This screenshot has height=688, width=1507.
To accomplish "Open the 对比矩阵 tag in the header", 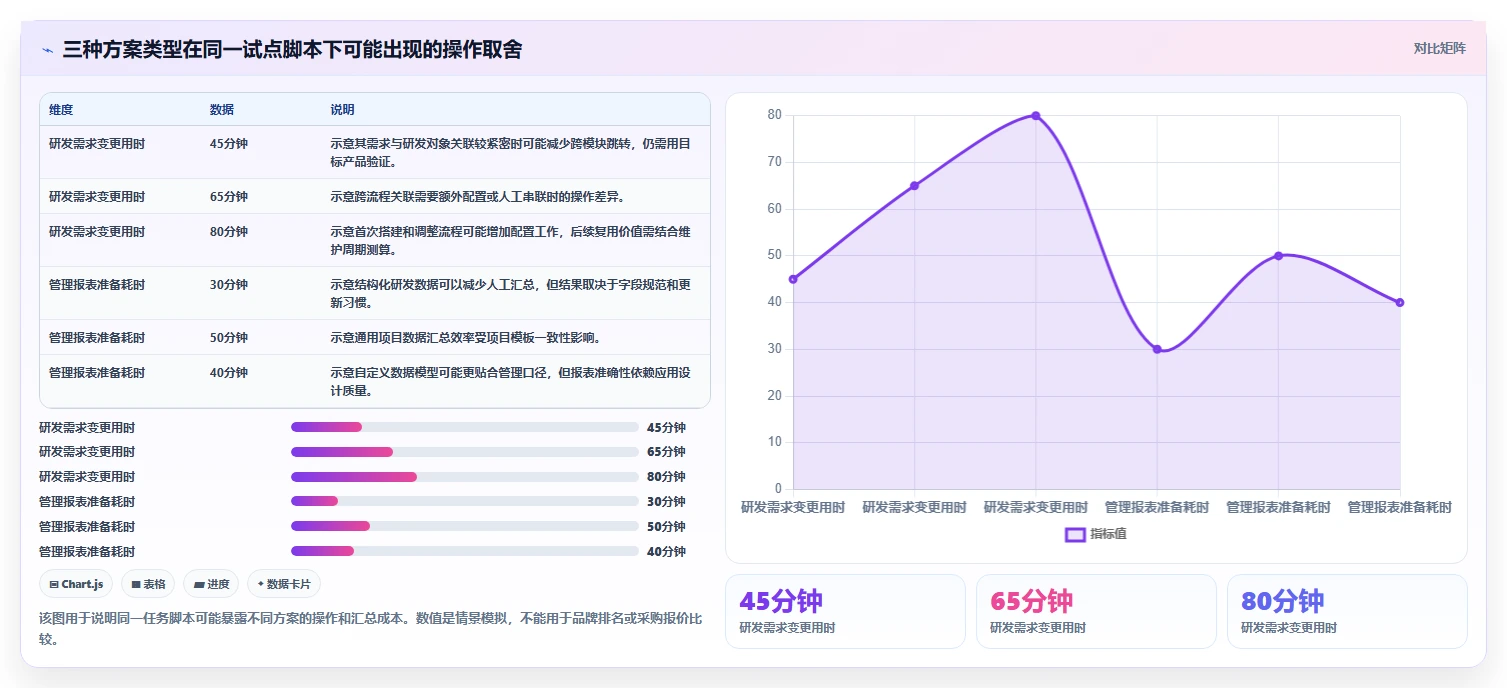I will pos(1440,49).
